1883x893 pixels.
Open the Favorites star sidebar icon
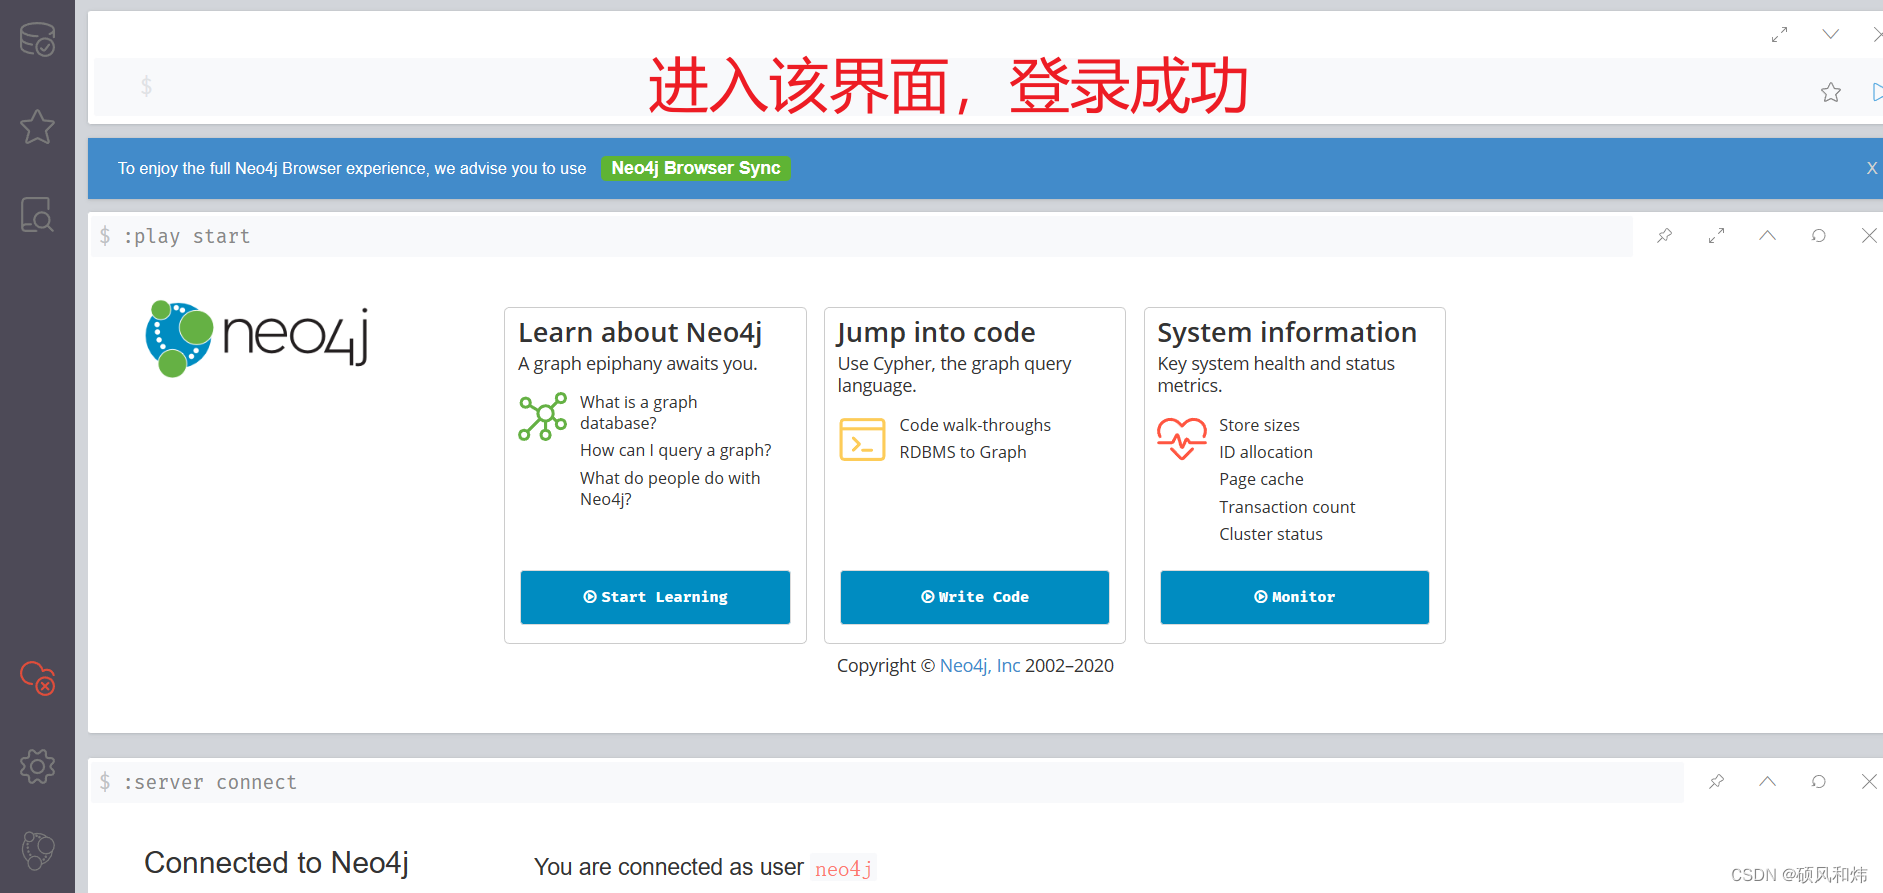tap(37, 127)
